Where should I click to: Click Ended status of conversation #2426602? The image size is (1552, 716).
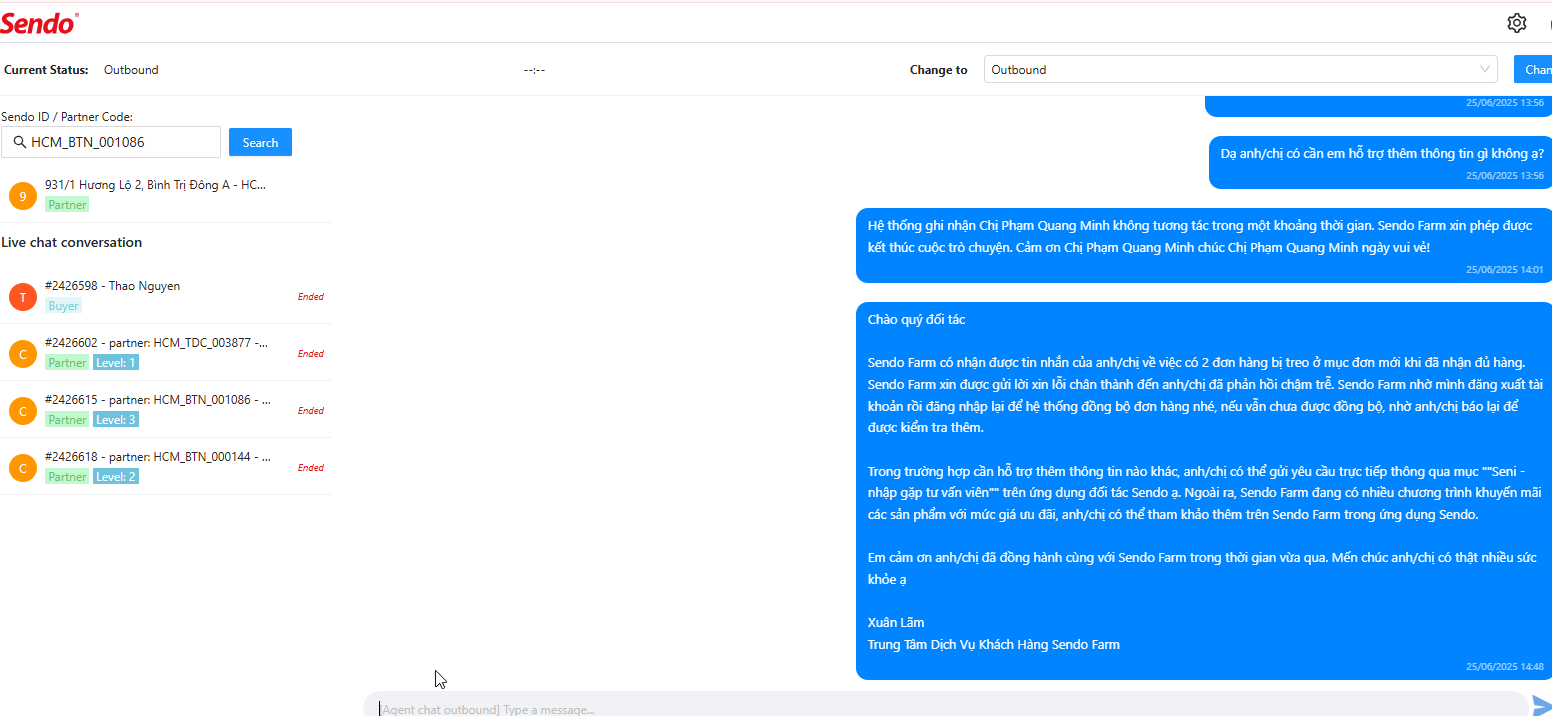[311, 354]
